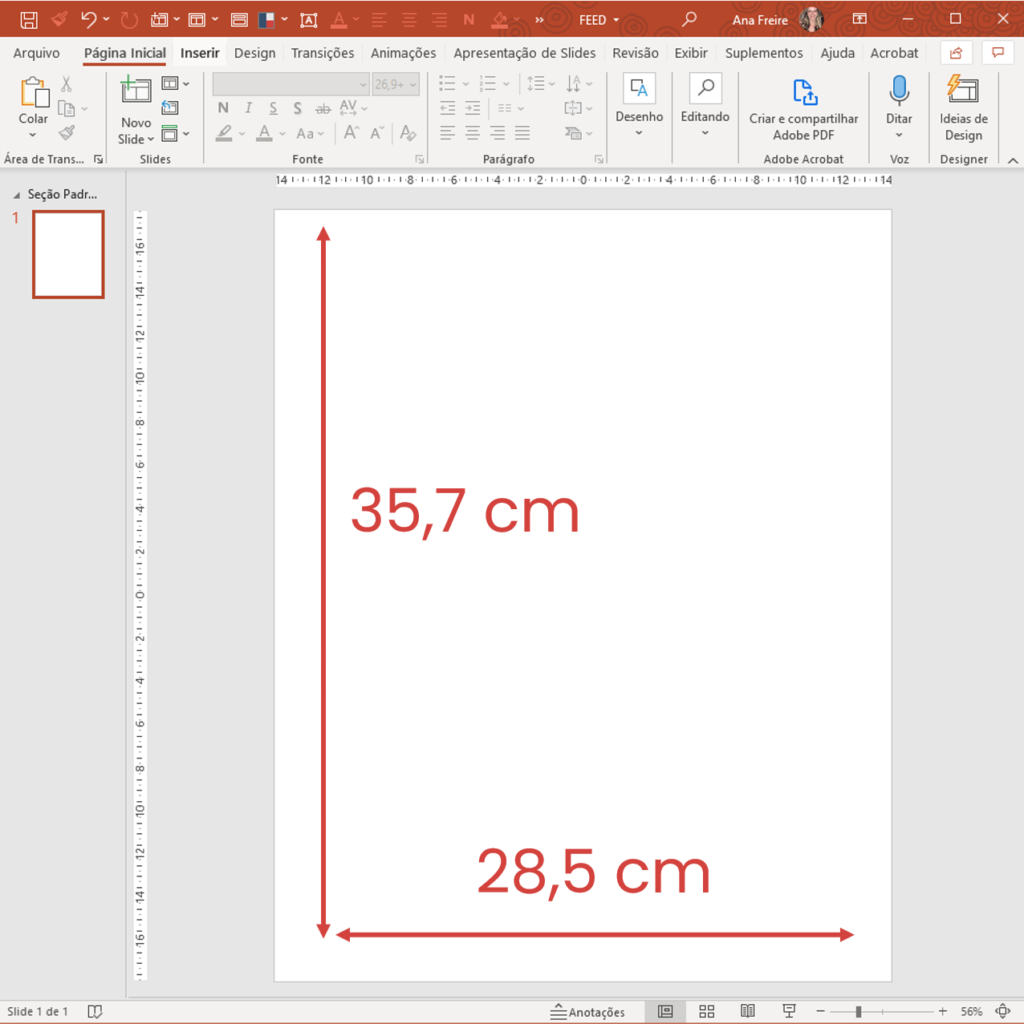Image resolution: width=1024 pixels, height=1024 pixels.
Task: Click the search magnifier in title bar
Action: coord(688,19)
